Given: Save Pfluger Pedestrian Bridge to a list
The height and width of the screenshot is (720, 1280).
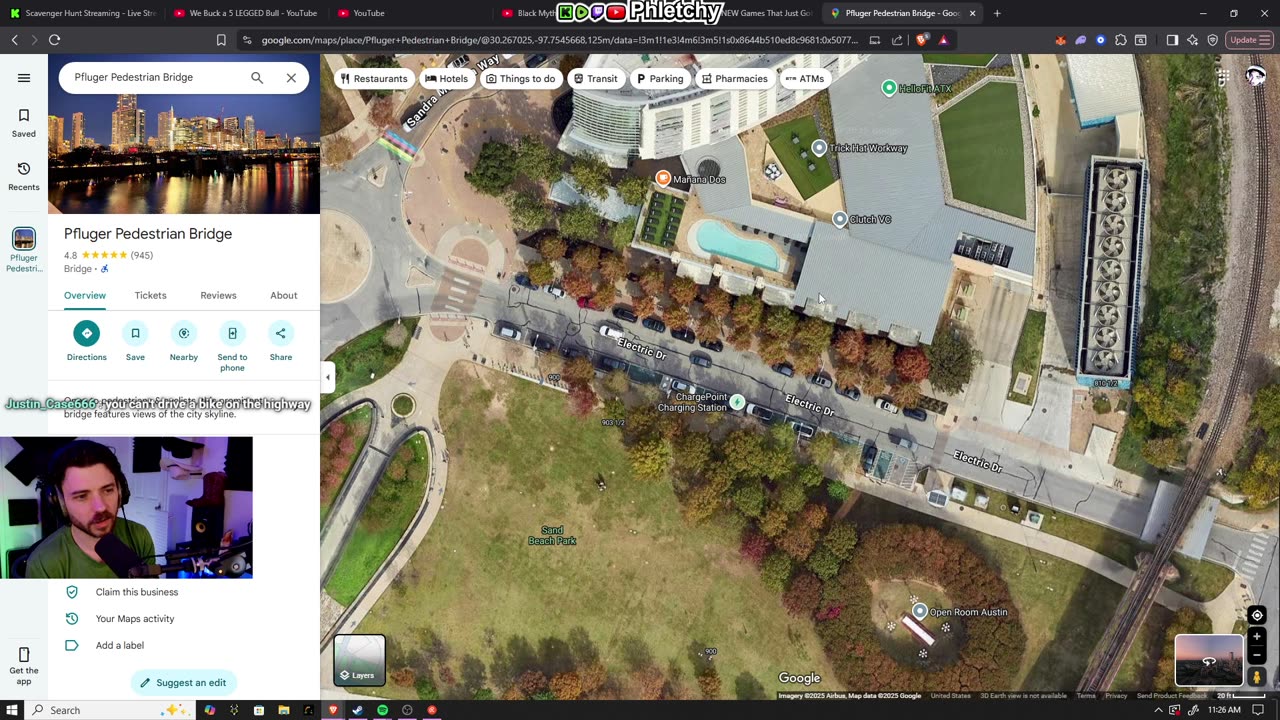Looking at the screenshot, I should 135,341.
